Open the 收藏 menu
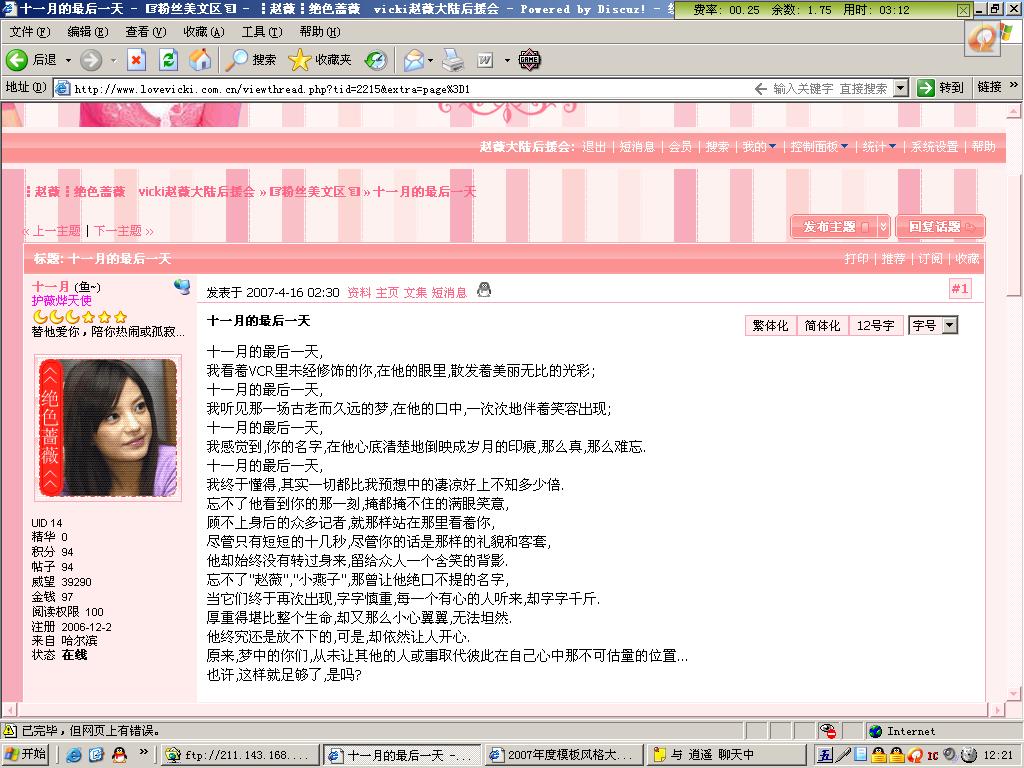The height and width of the screenshot is (768, 1024). (x=204, y=32)
